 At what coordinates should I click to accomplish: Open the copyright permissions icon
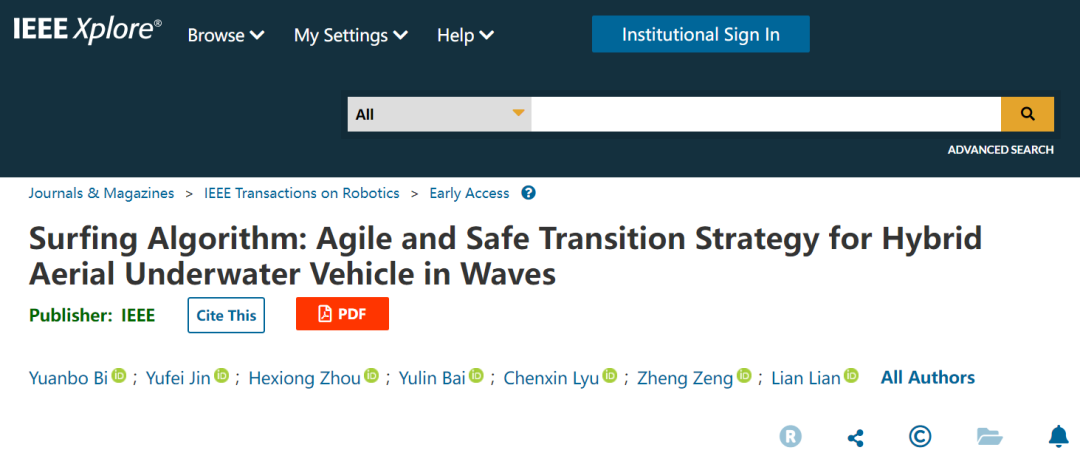tap(920, 436)
